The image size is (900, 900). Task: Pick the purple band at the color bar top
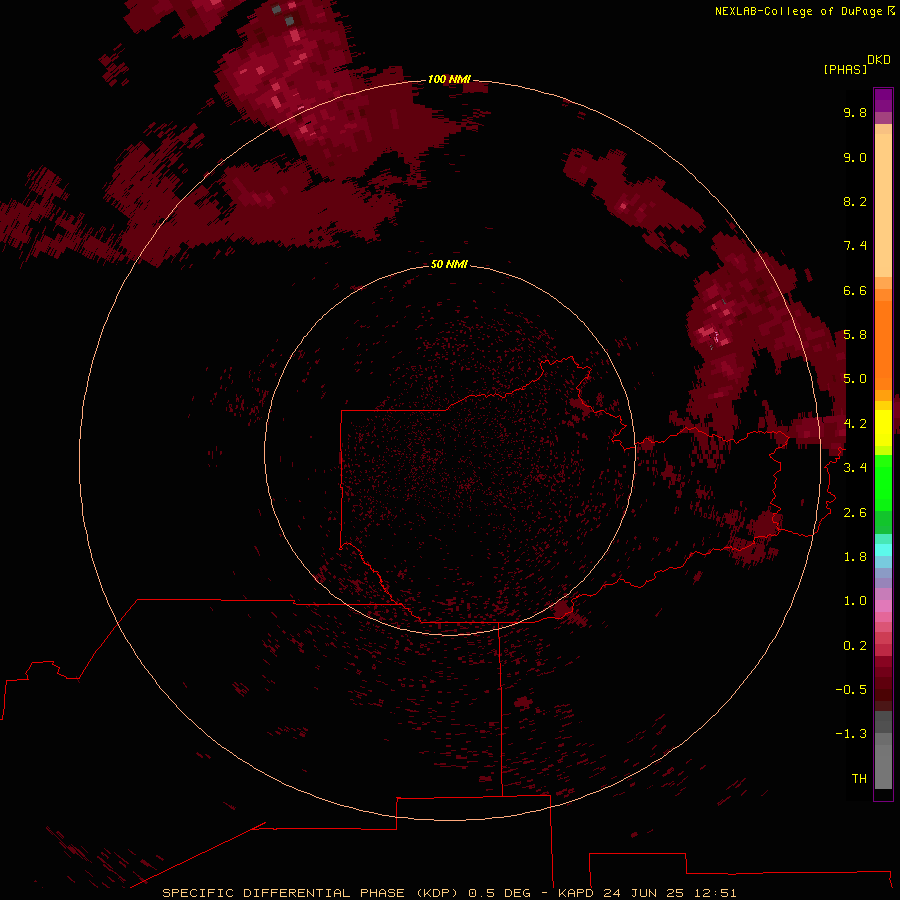pos(883,100)
